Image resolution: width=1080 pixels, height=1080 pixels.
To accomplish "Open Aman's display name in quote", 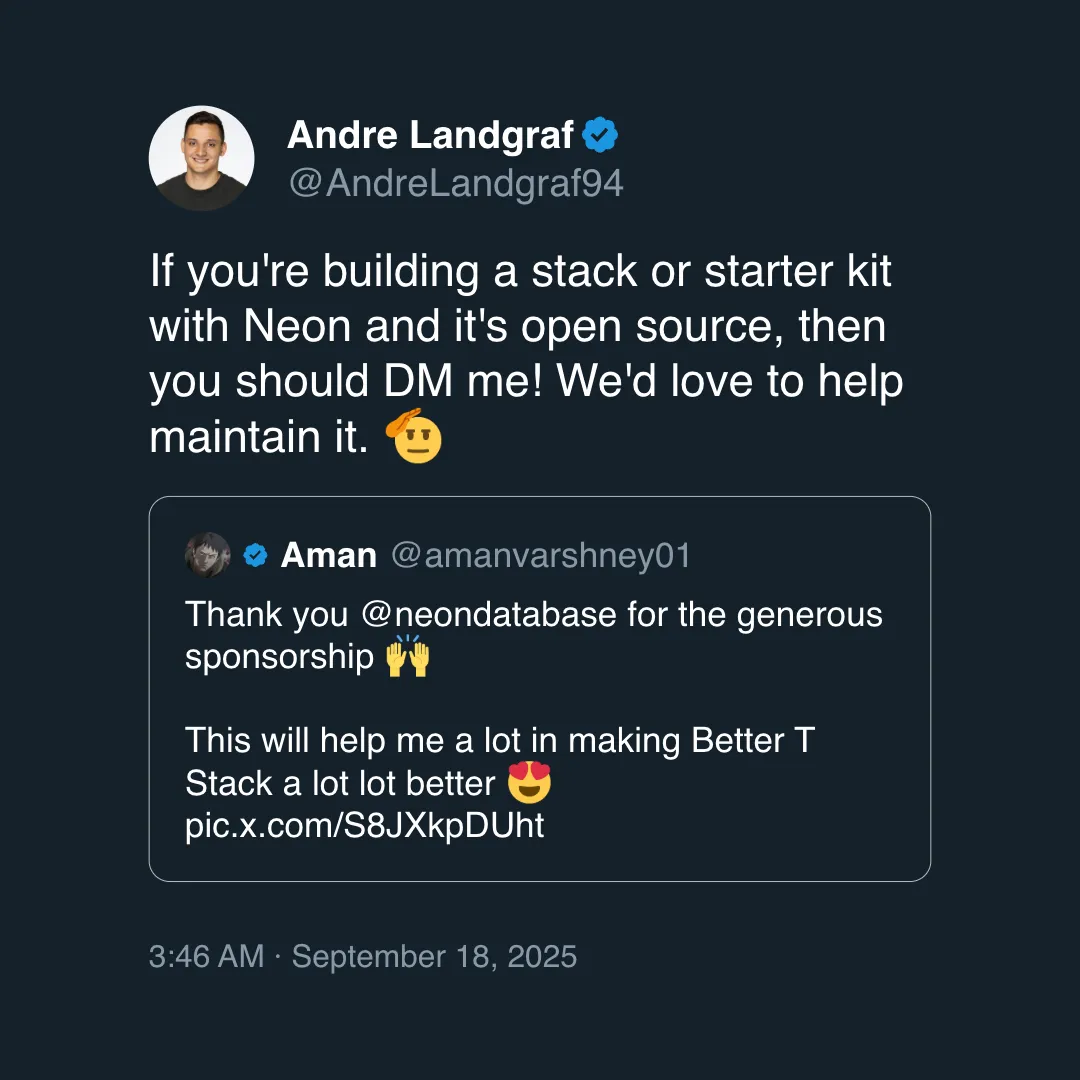I will click(329, 555).
